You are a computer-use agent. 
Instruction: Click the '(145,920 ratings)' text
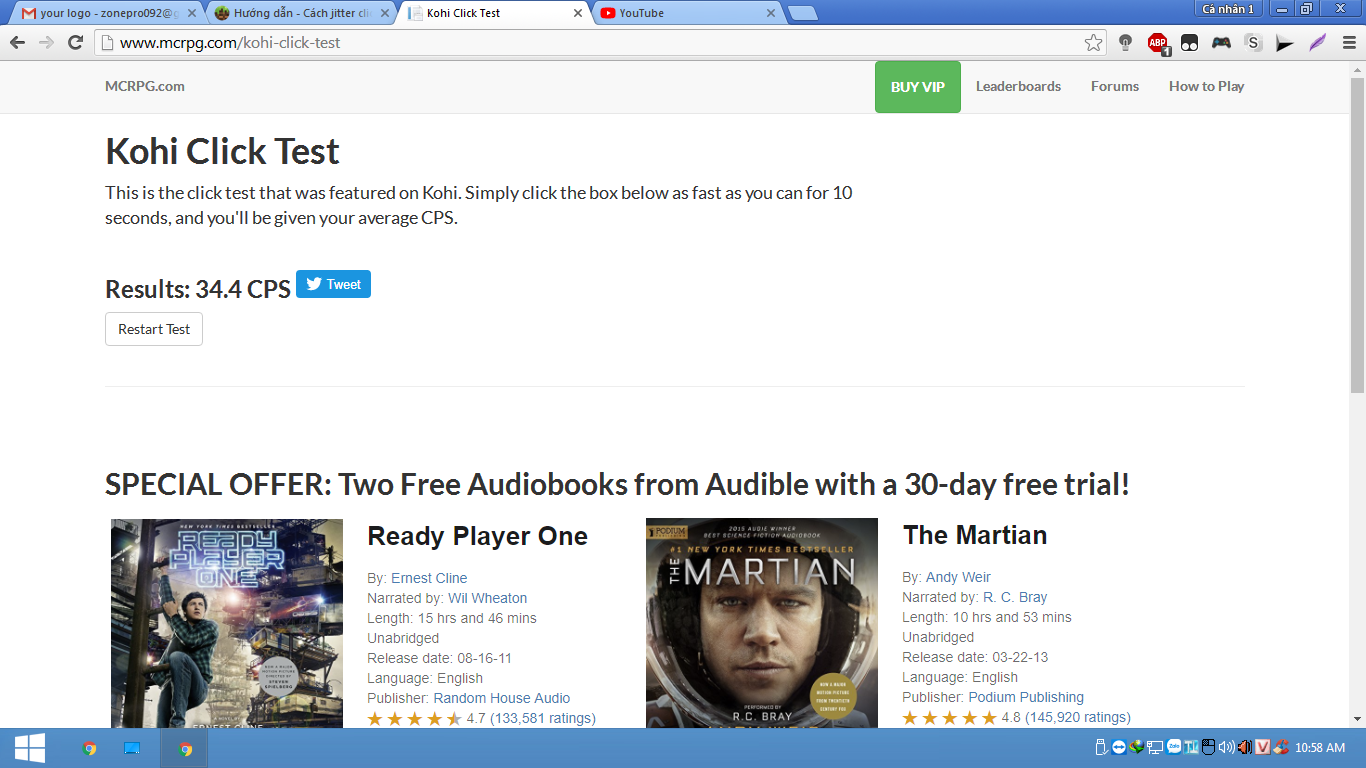(x=1078, y=717)
